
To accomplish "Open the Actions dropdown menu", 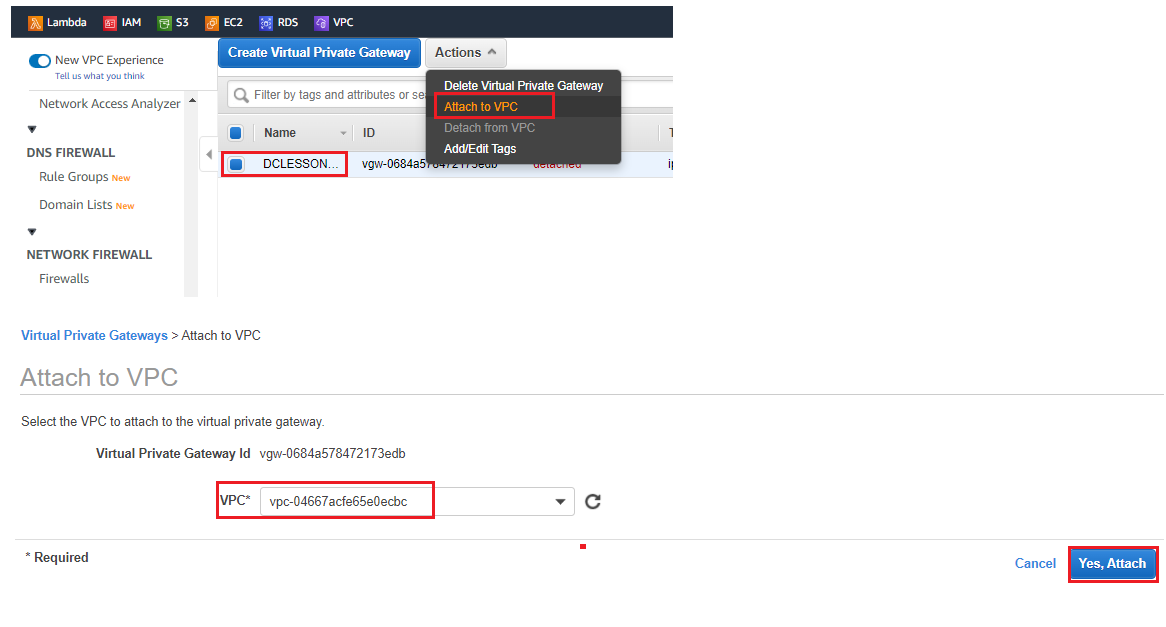I will coord(466,53).
